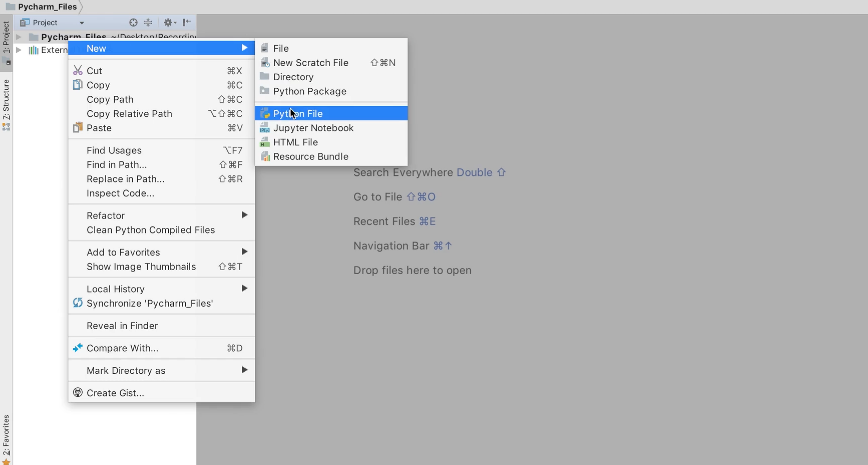Select Find Usages menu item
Viewport: 868px width, 465px height.
click(x=161, y=151)
